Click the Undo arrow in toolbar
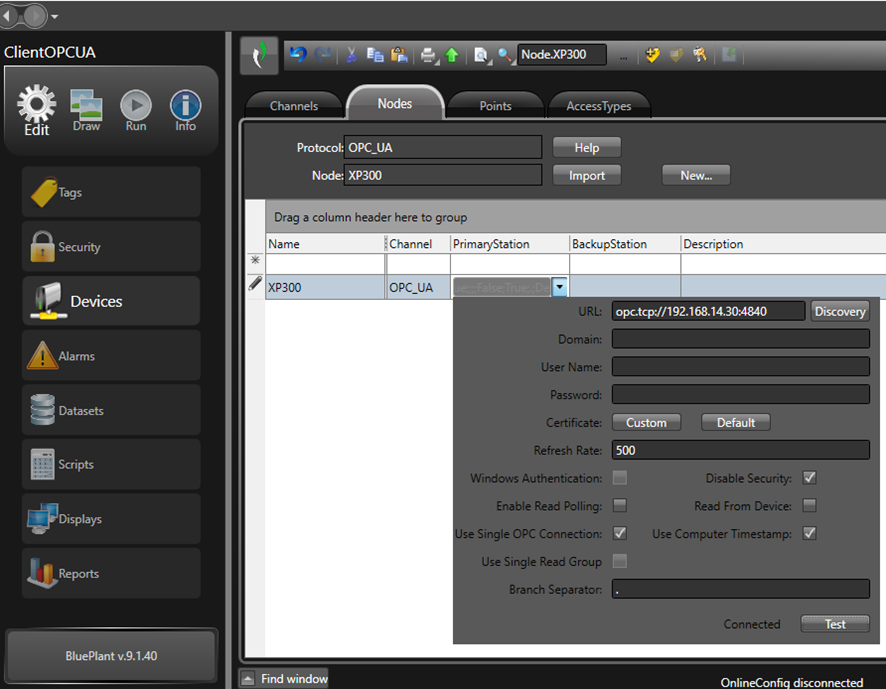The width and height of the screenshot is (886, 689). (298, 55)
